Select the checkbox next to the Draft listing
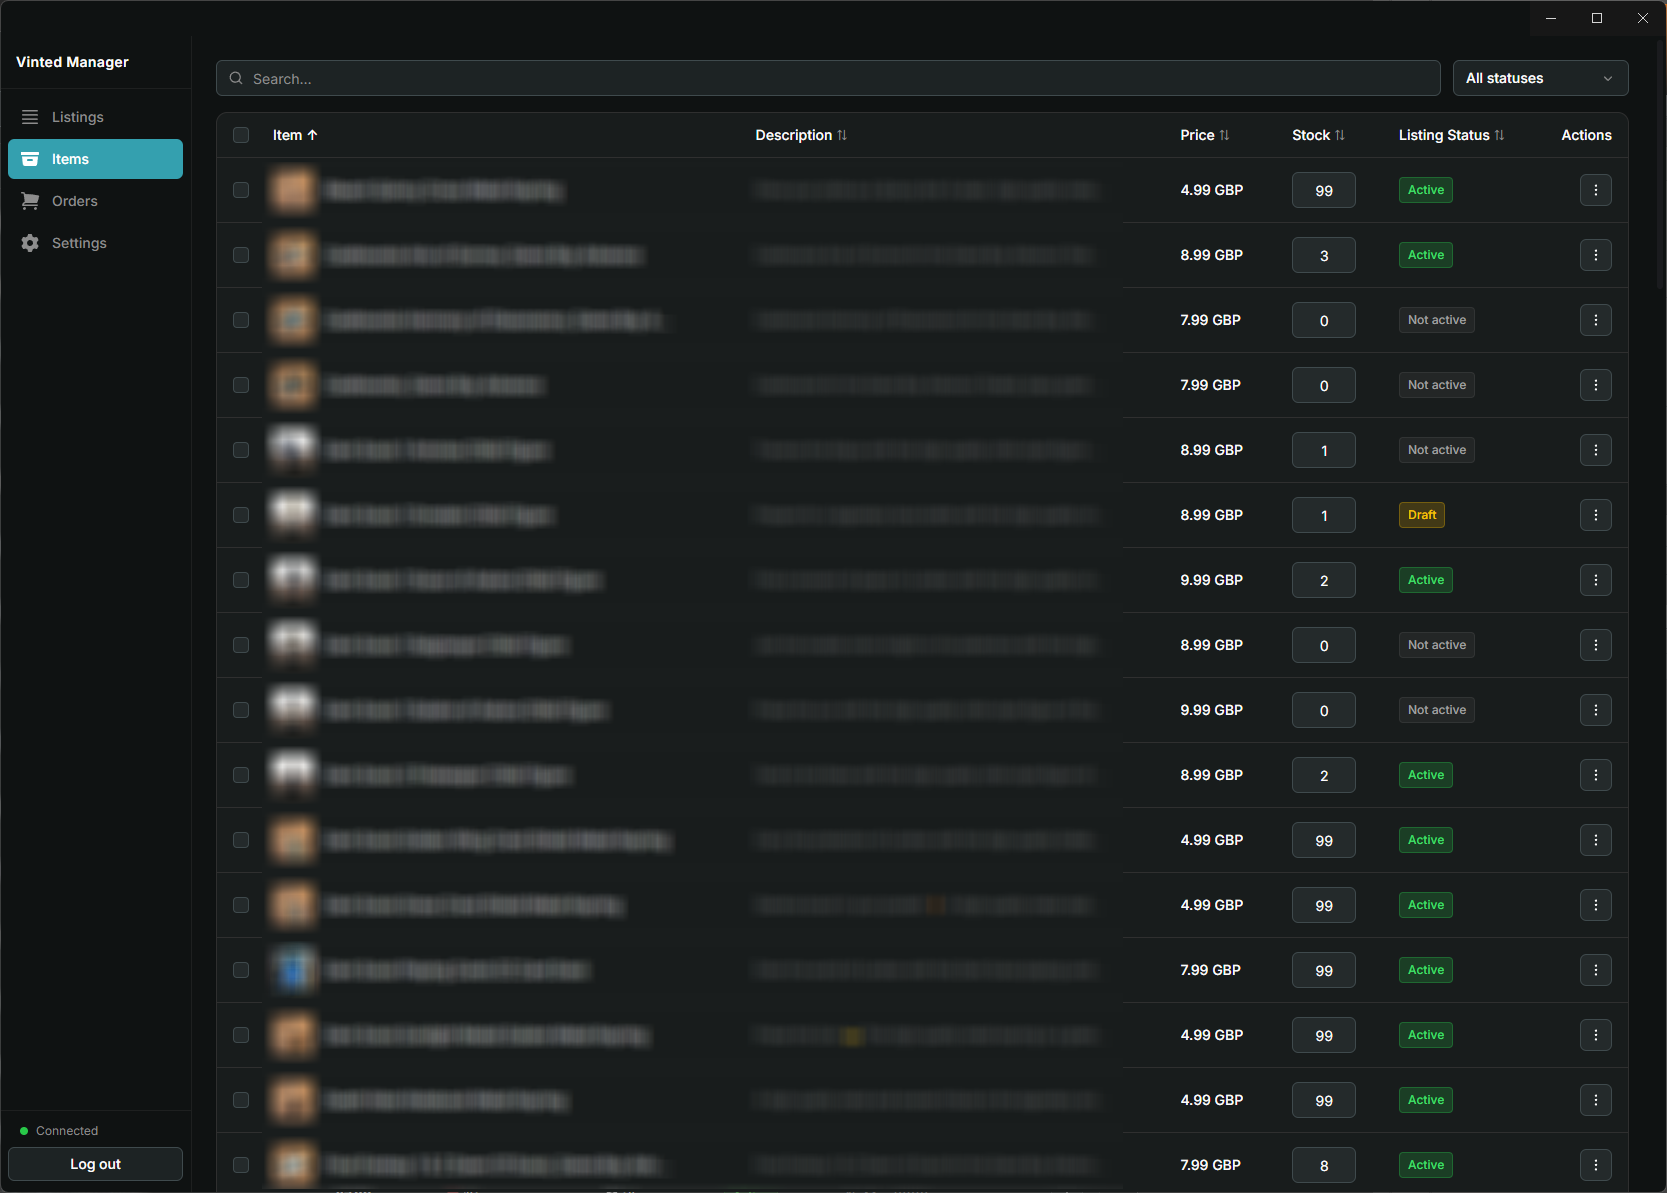Viewport: 1667px width, 1193px height. pyautogui.click(x=240, y=515)
